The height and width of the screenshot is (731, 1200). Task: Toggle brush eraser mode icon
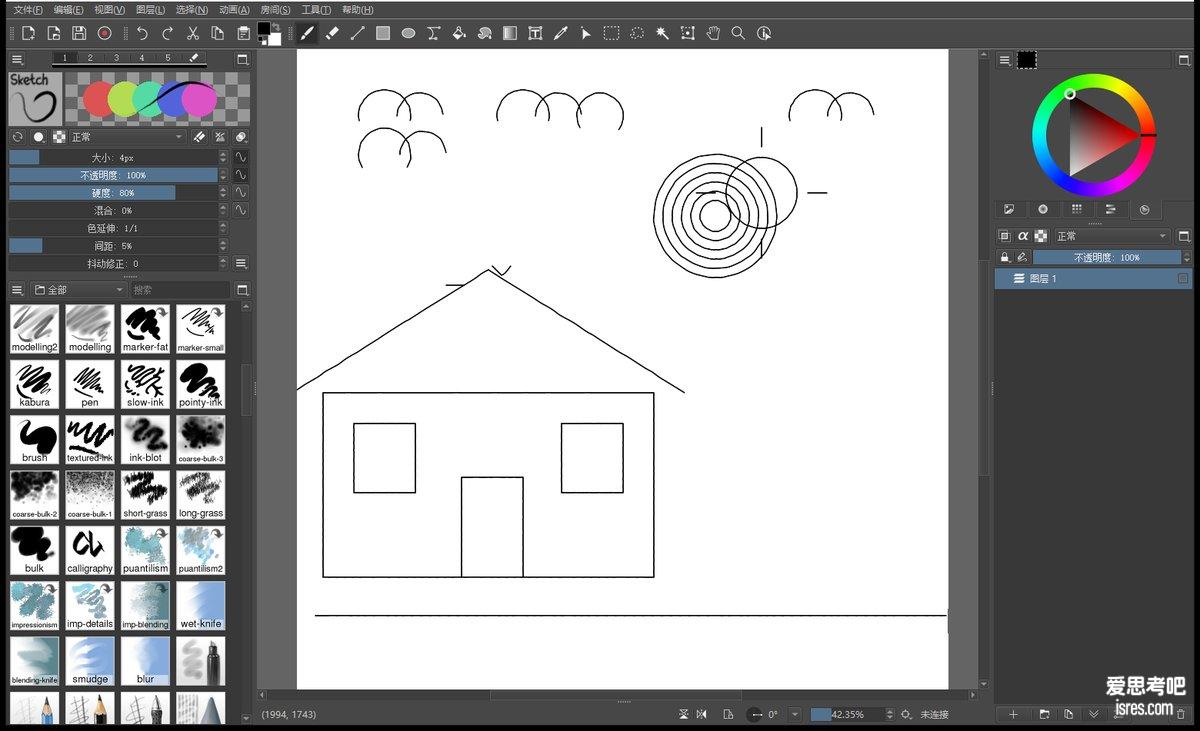tap(198, 137)
